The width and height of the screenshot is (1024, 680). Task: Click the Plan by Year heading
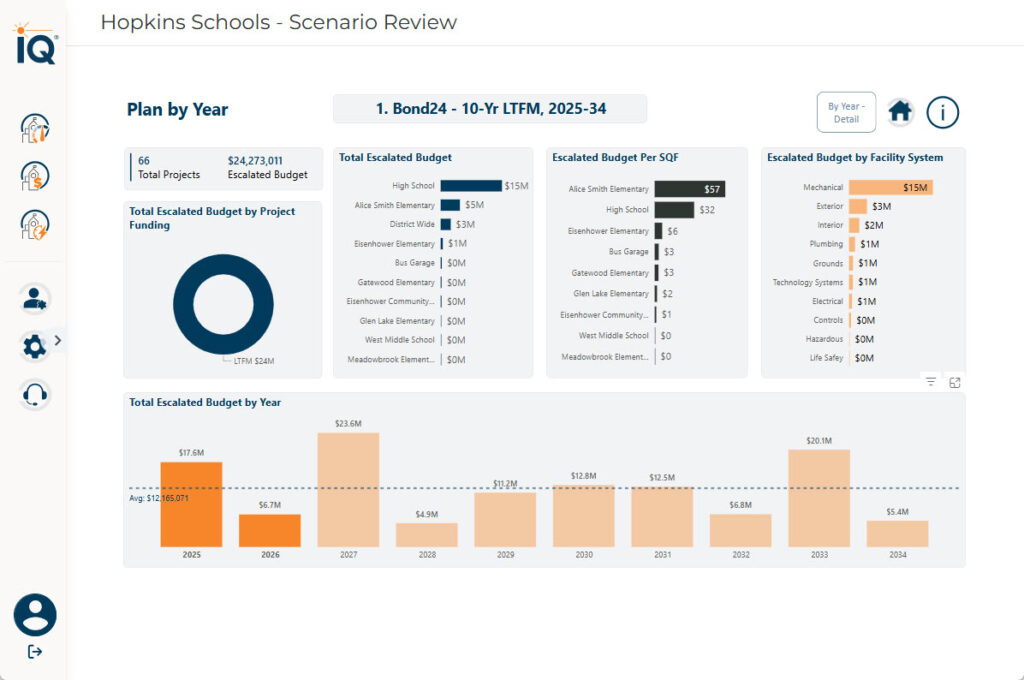click(x=177, y=110)
